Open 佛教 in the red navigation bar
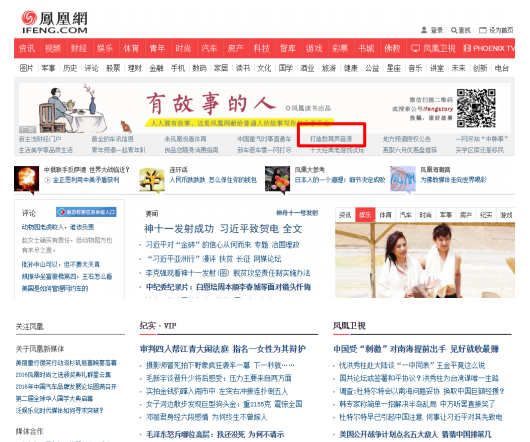 click(x=392, y=48)
